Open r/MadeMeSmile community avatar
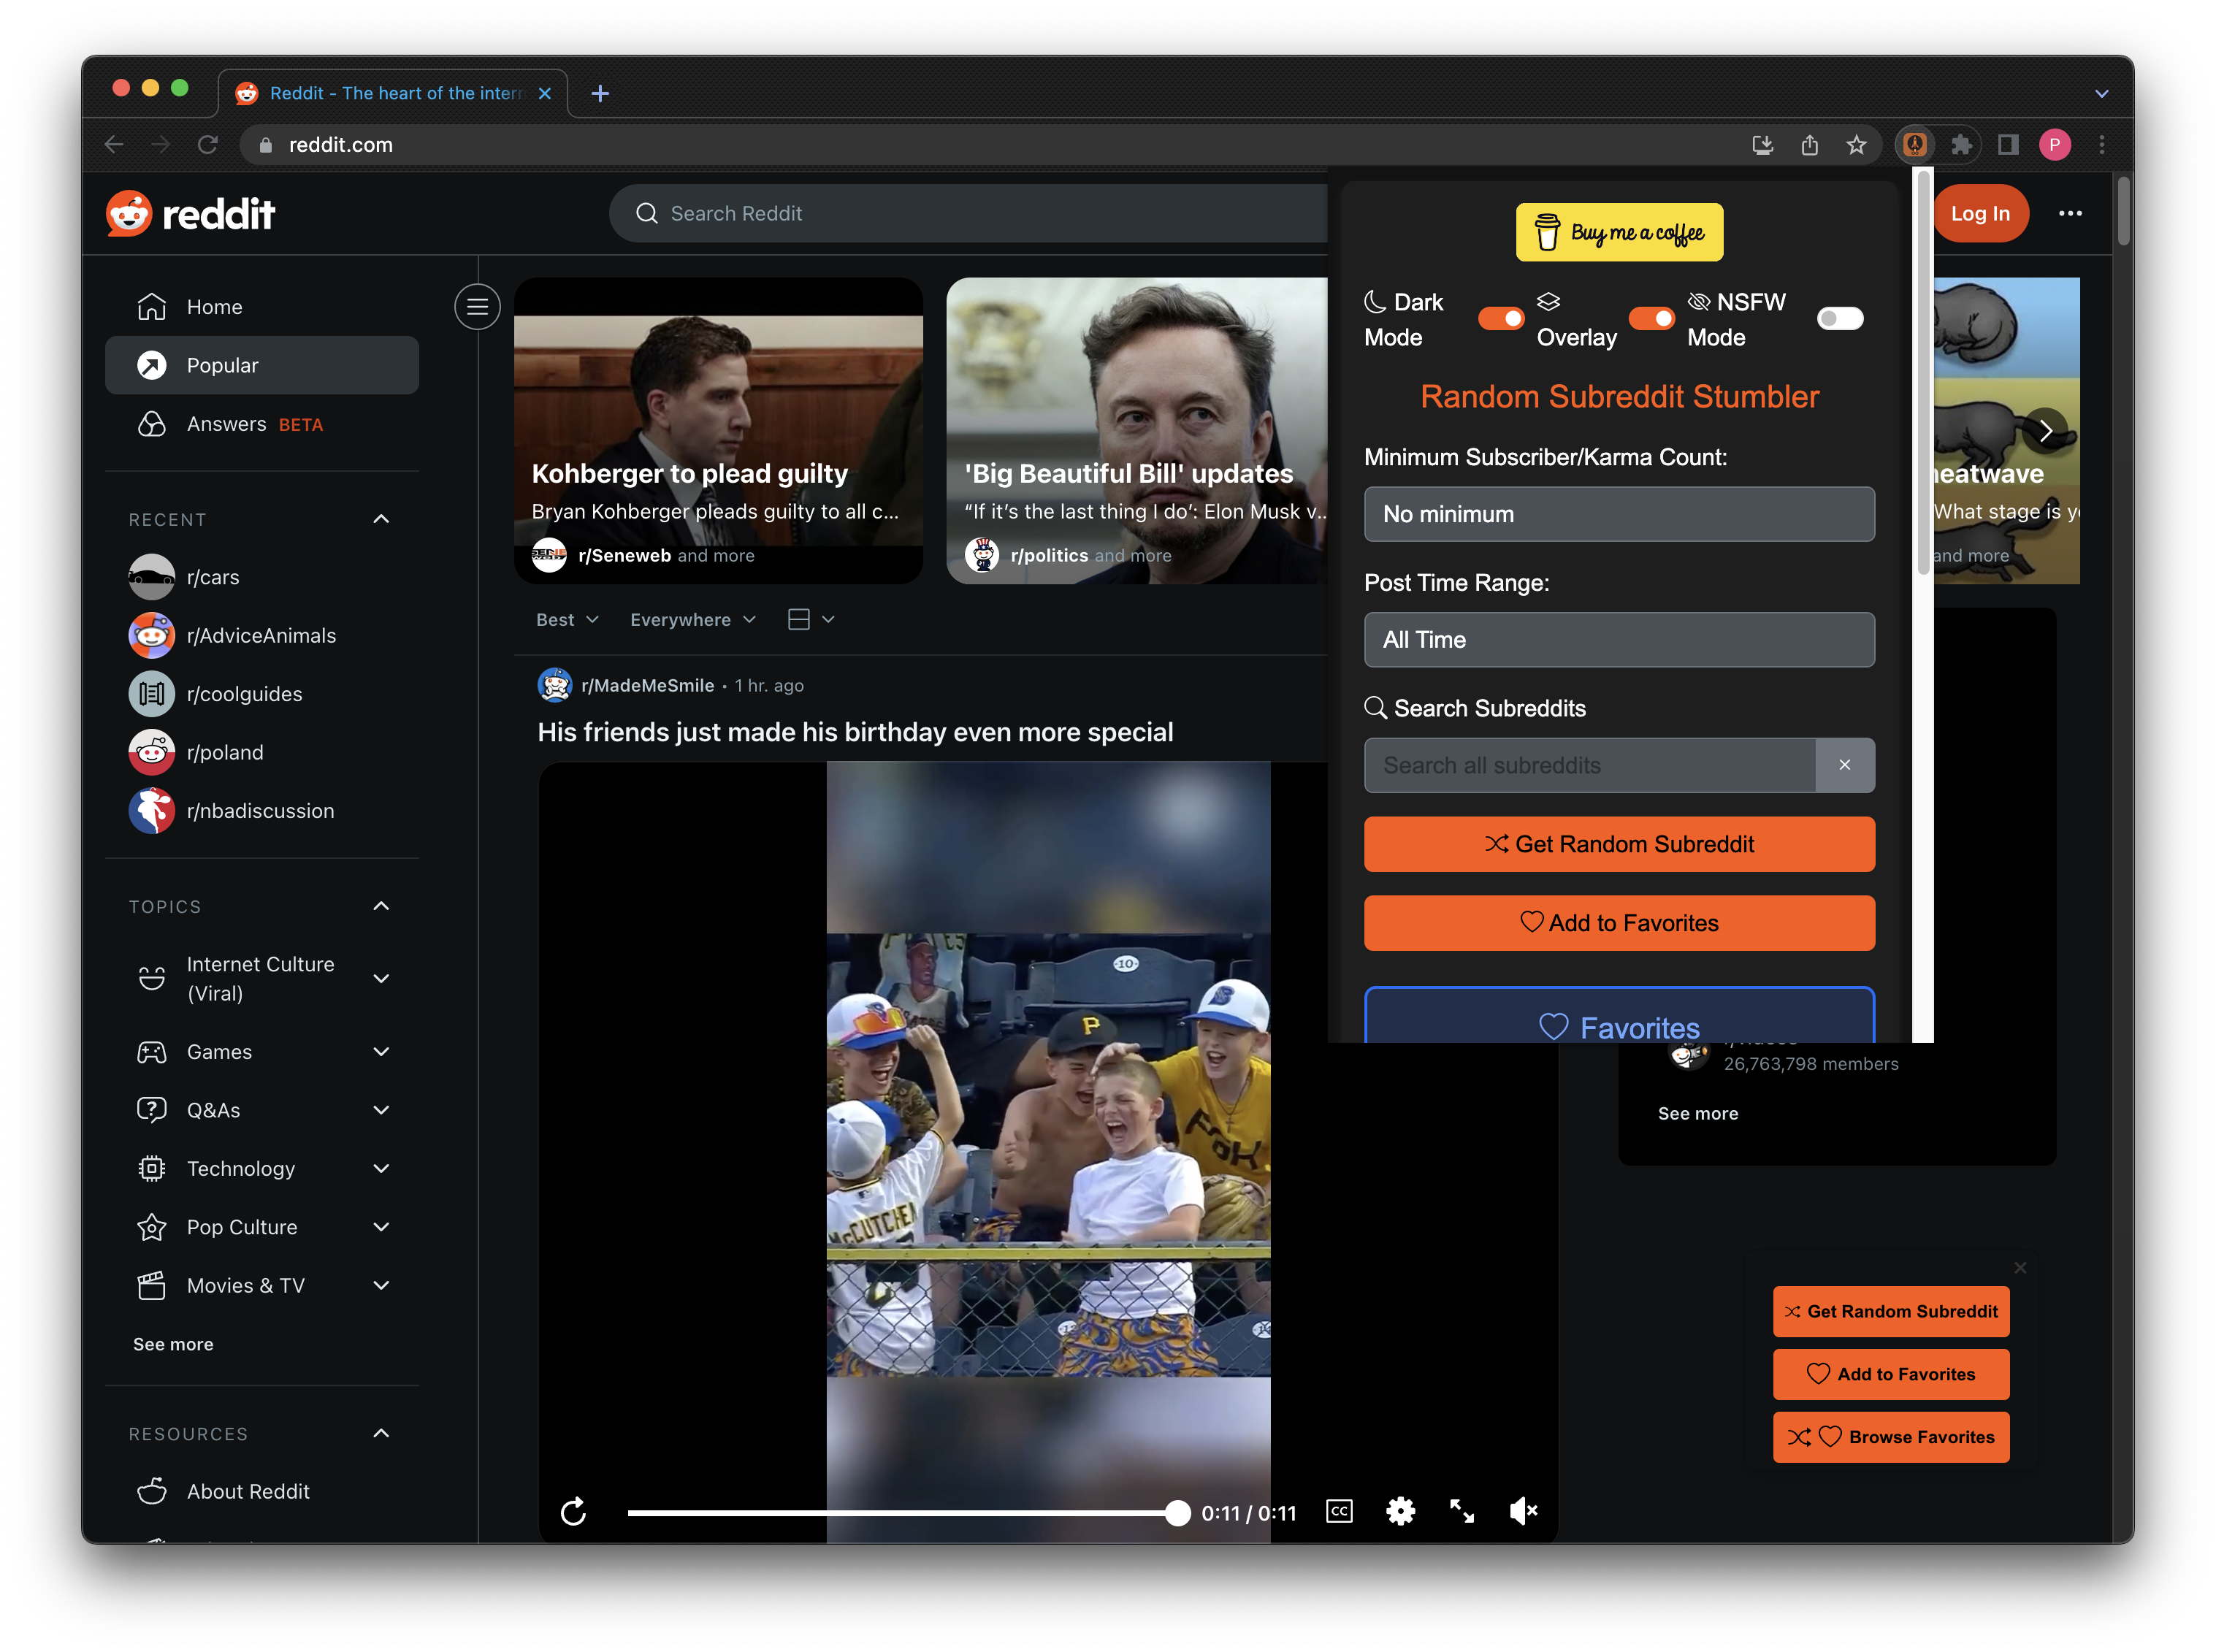The height and width of the screenshot is (1652, 2216). [554, 685]
